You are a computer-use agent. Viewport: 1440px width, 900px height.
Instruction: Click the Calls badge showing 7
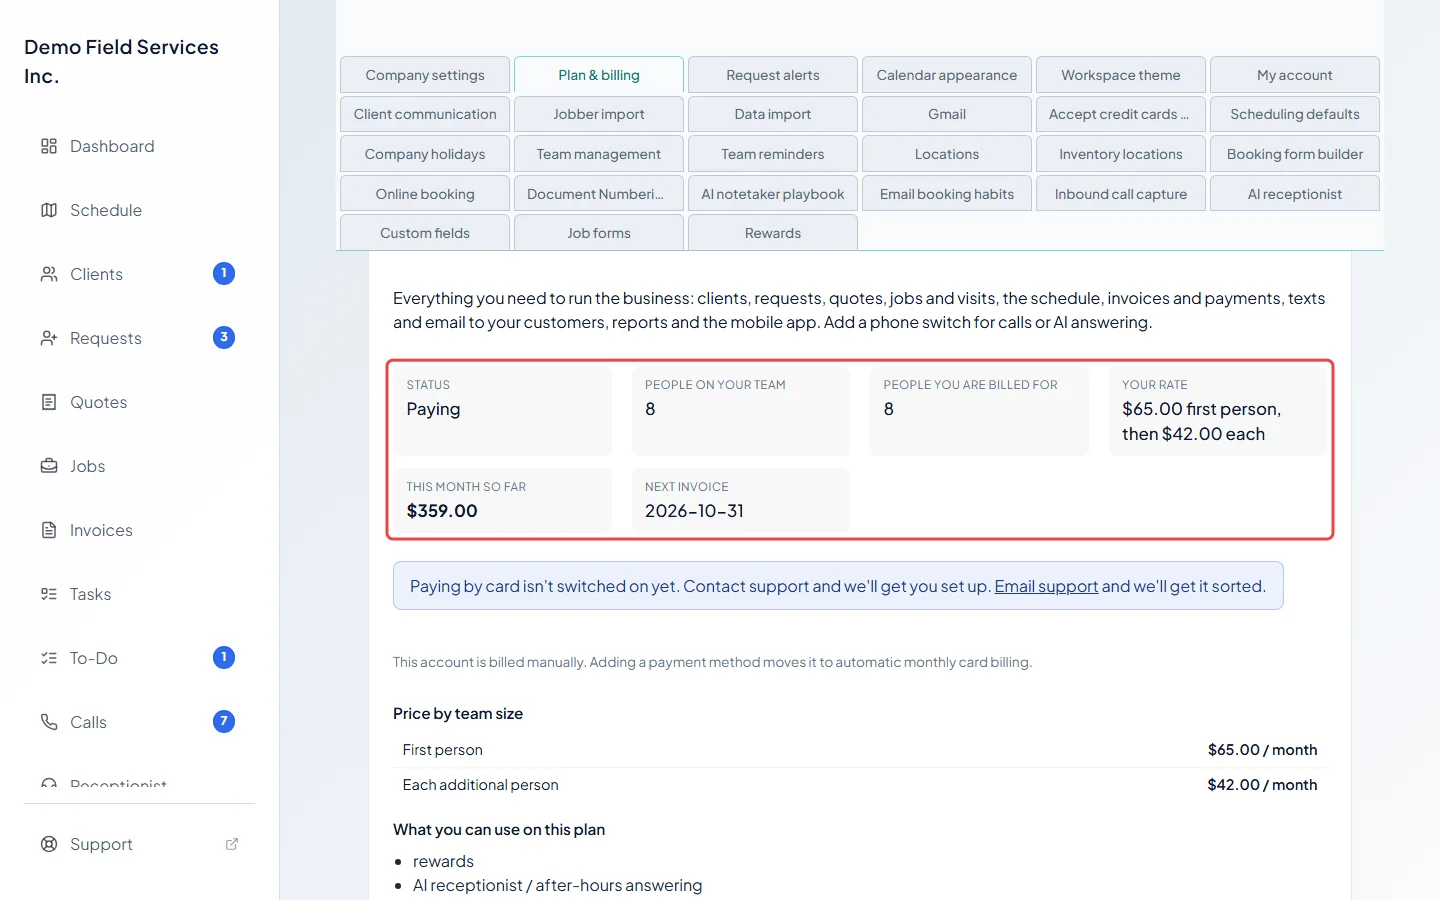tap(224, 721)
